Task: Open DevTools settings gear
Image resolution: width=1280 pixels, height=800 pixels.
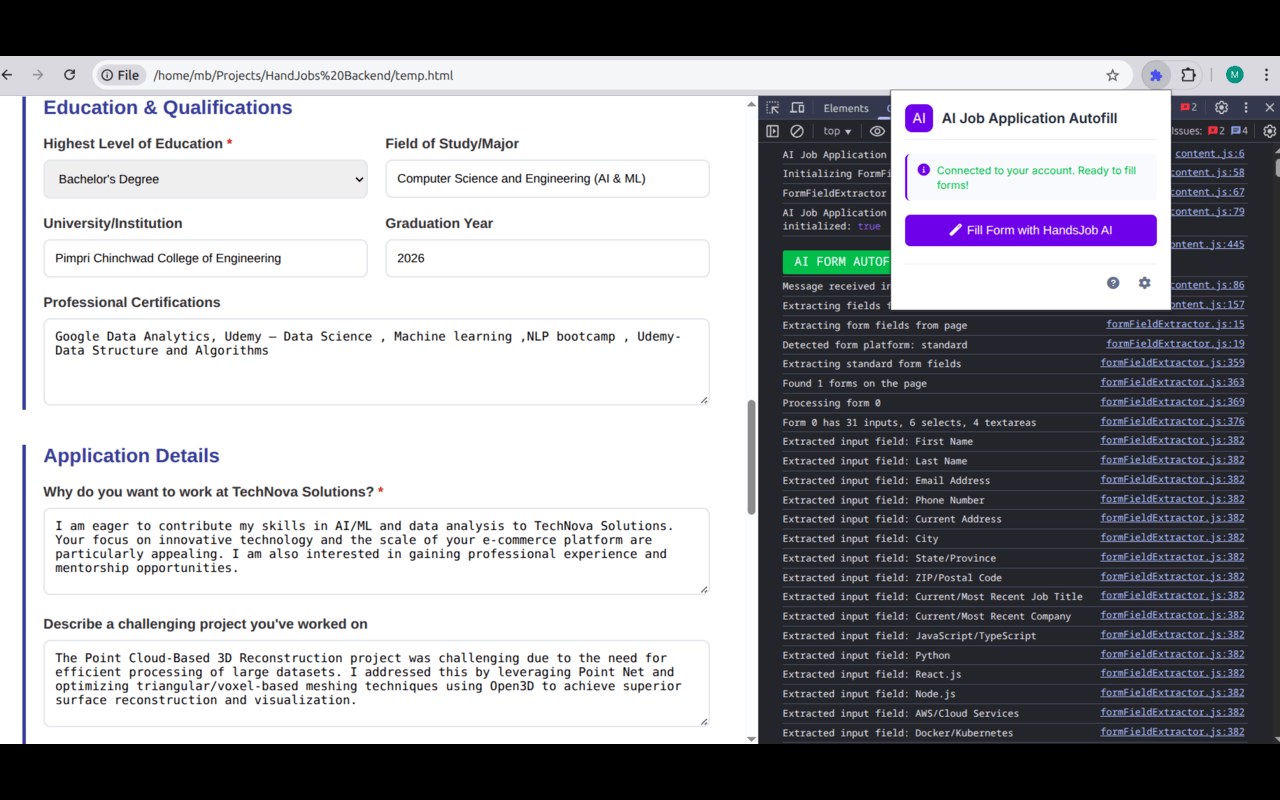Action: (1221, 108)
